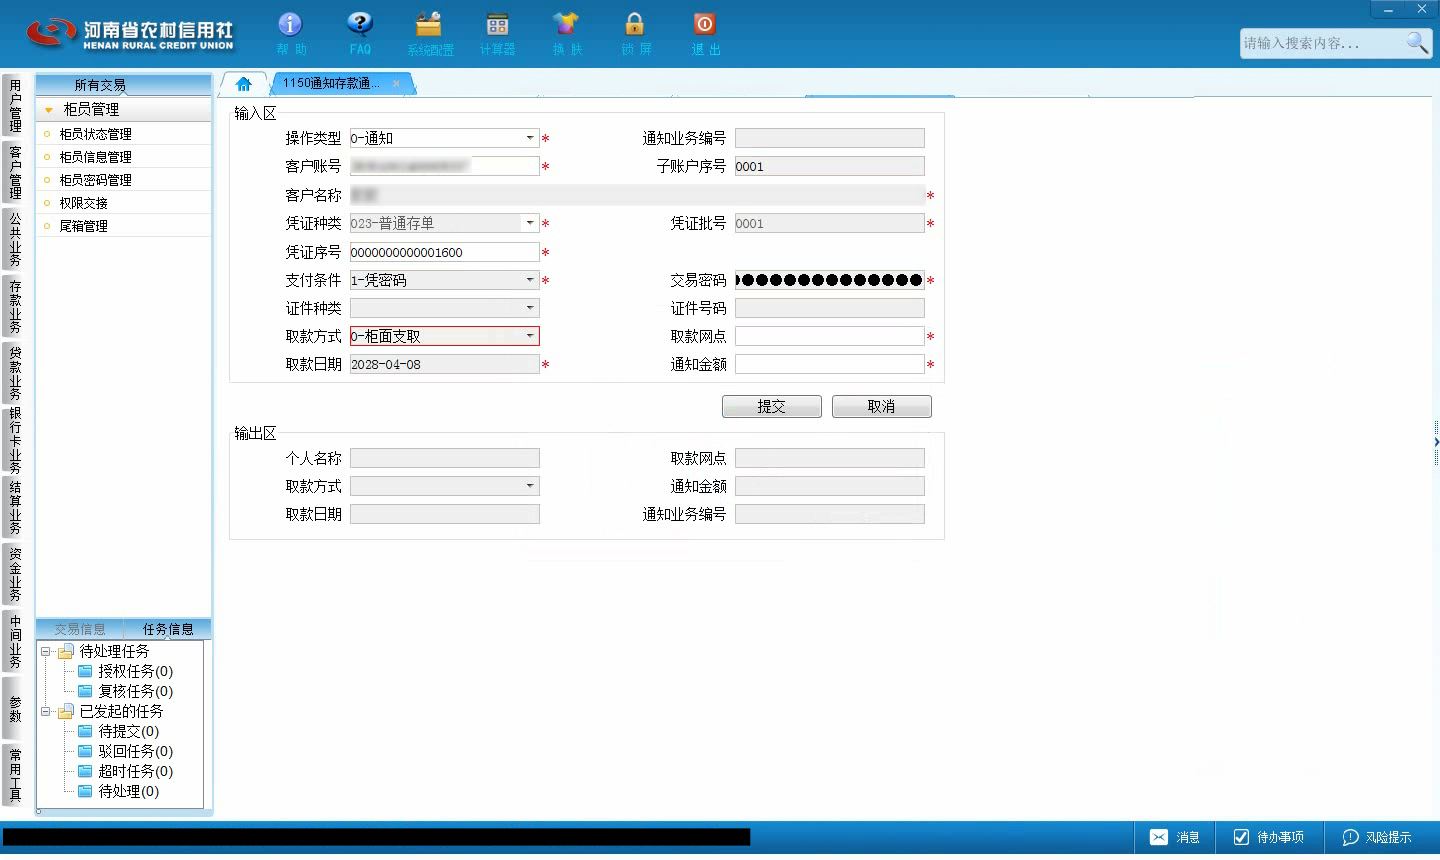Click the Henan Rural Credit Union logo
Viewport: 1440px width, 860px height.
[129, 34]
